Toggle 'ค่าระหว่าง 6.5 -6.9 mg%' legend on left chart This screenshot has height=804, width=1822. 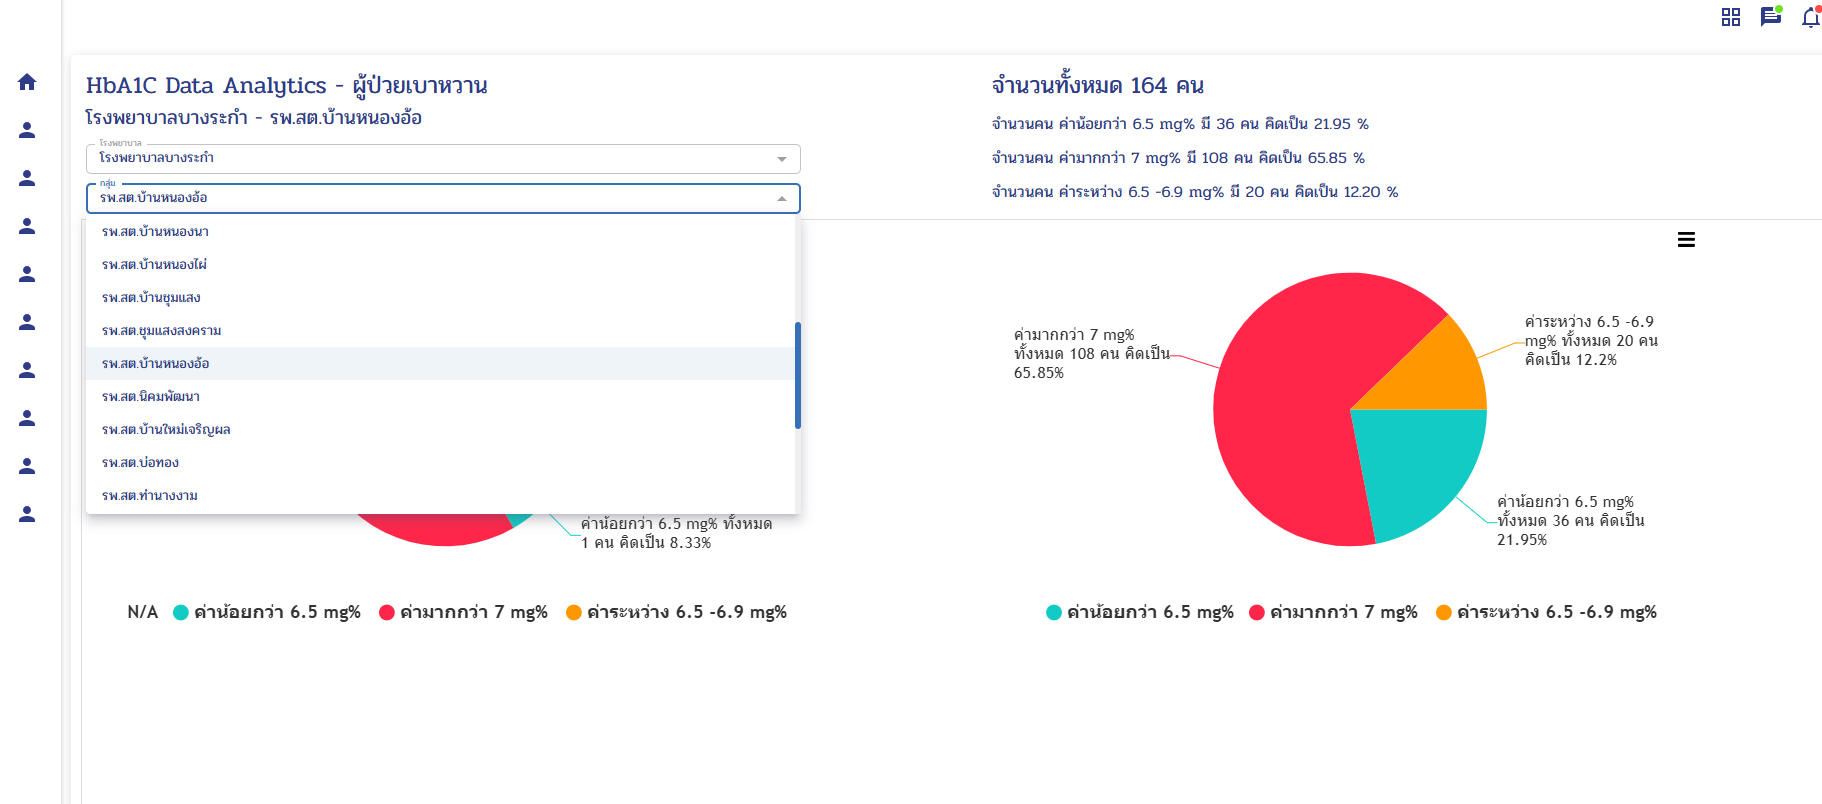pyautogui.click(x=677, y=612)
